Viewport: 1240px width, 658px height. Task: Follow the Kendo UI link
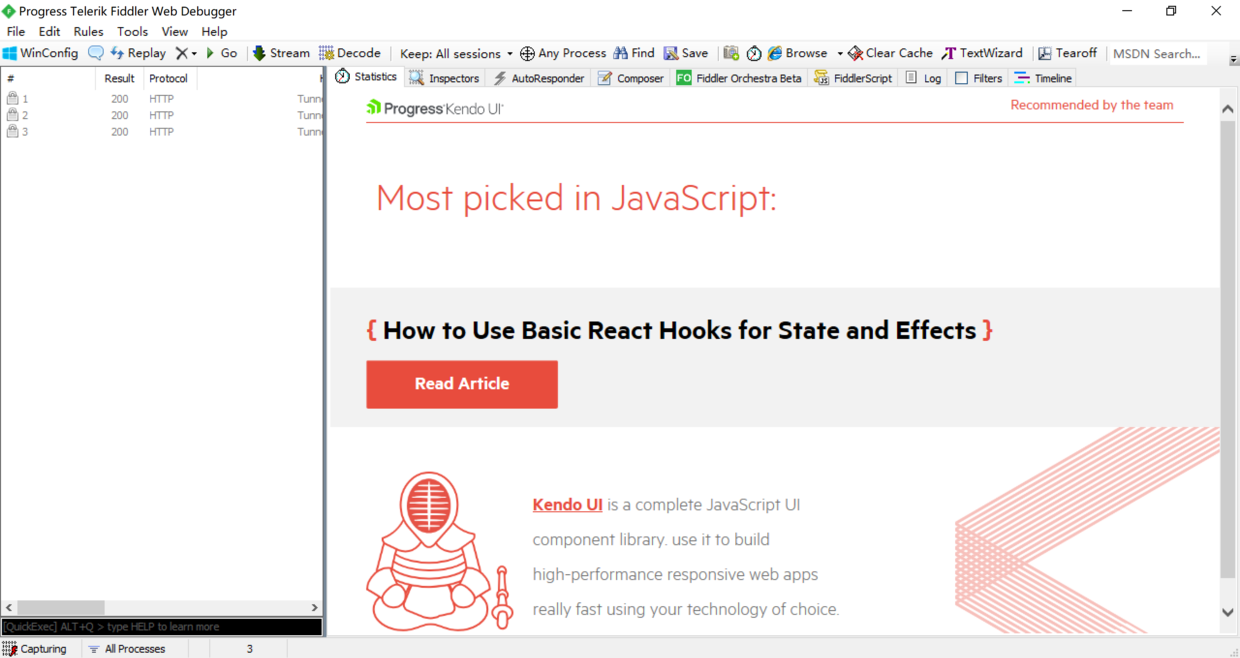pyautogui.click(x=567, y=505)
